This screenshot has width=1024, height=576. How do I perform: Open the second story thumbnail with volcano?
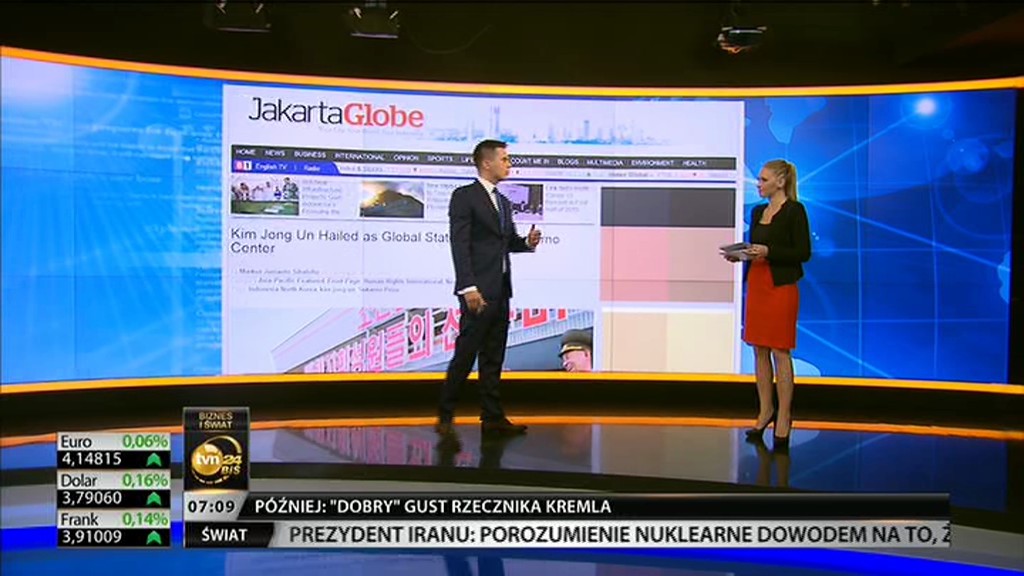click(392, 199)
